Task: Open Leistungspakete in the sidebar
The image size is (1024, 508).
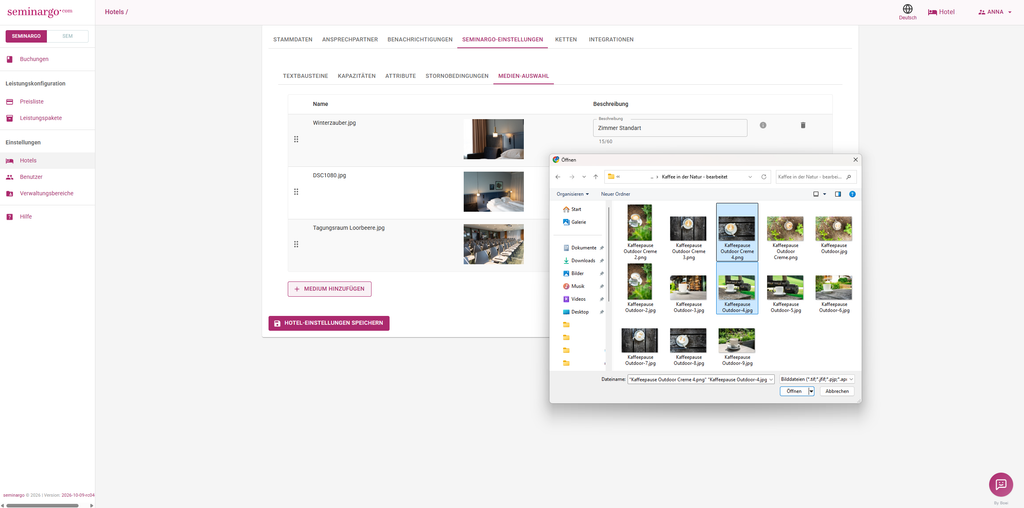Action: point(40,118)
